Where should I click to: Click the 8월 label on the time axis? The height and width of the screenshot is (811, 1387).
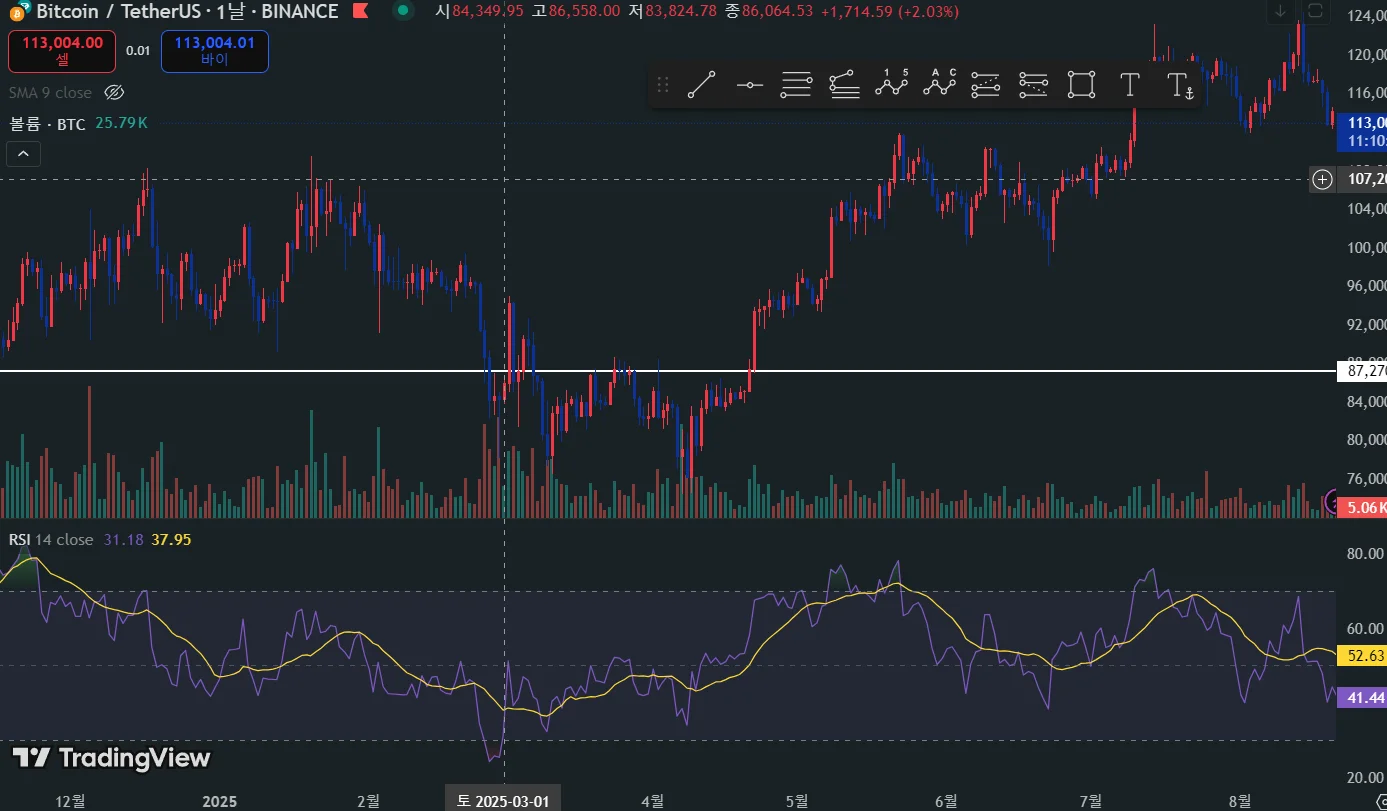point(1239,800)
